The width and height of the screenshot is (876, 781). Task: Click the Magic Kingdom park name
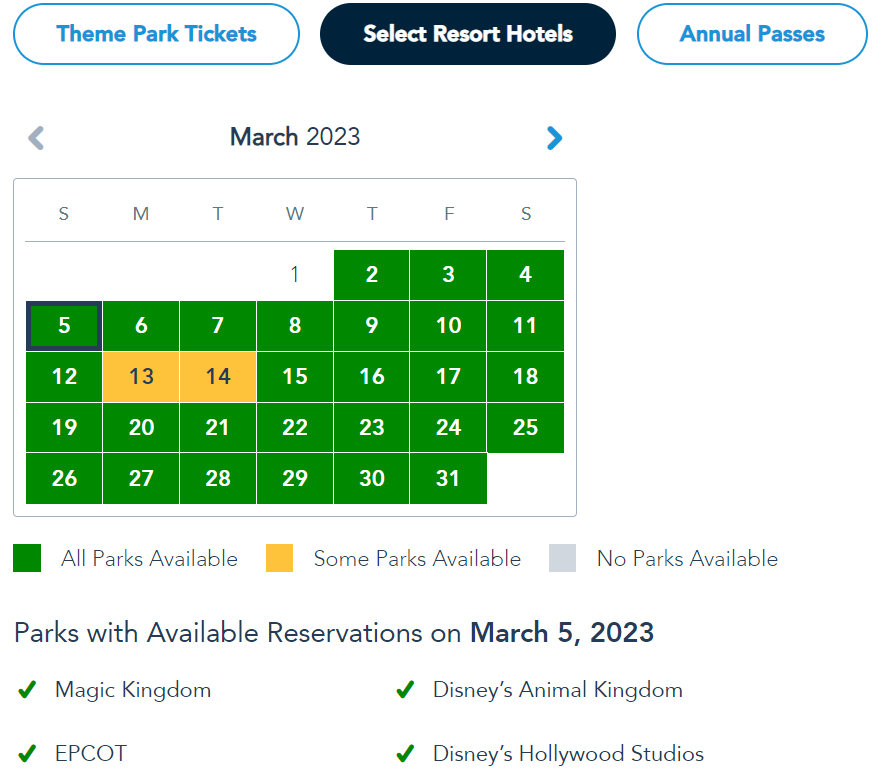point(133,690)
